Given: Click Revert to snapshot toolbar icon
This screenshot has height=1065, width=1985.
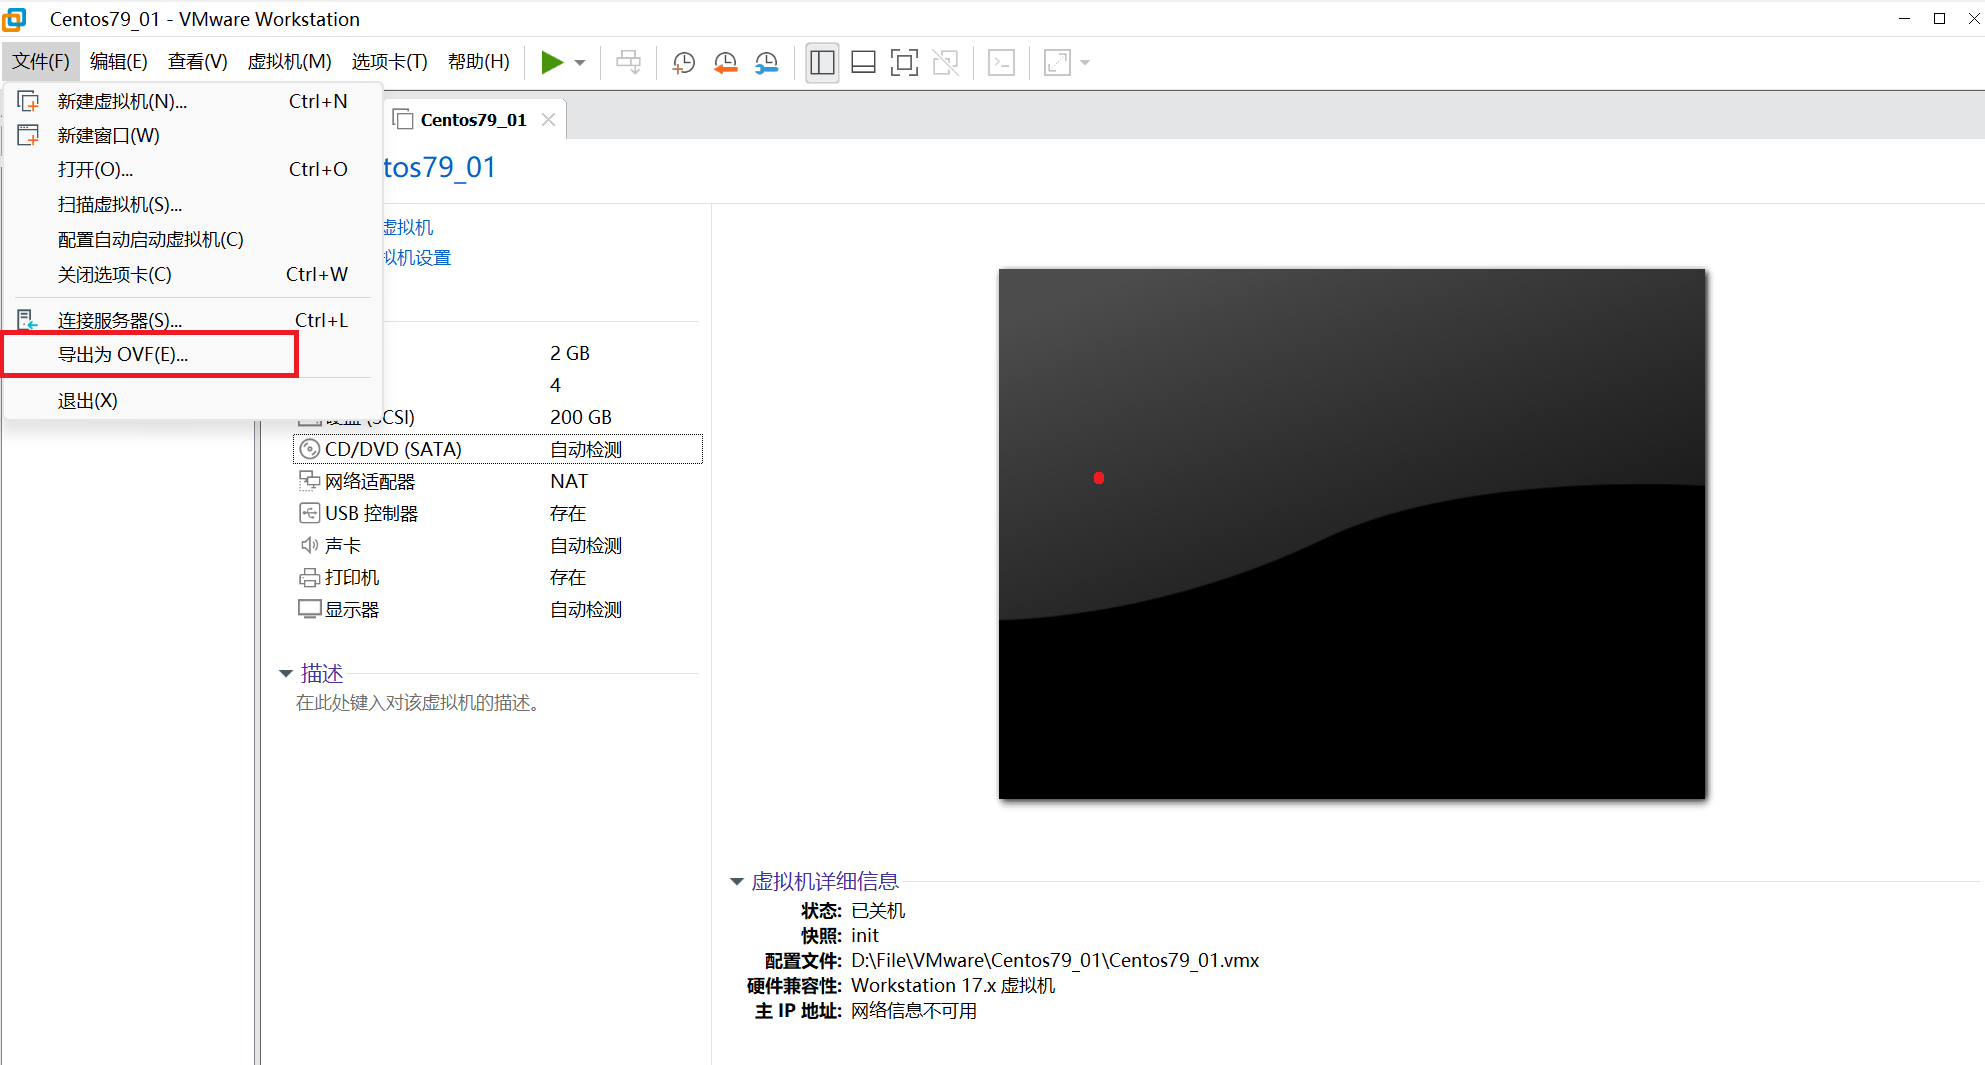Looking at the screenshot, I should coord(725,62).
